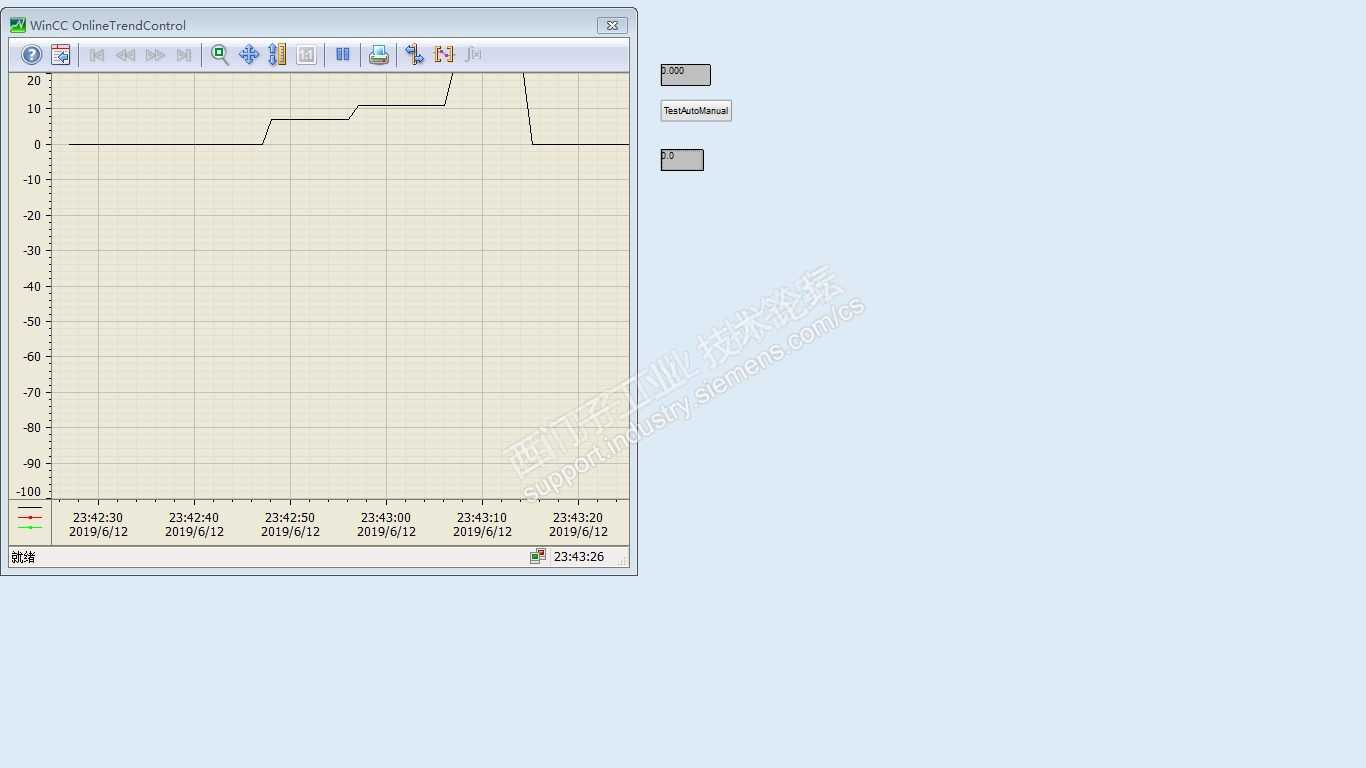Print the trend with printer icon
This screenshot has height=768, width=1366.
pos(379,55)
